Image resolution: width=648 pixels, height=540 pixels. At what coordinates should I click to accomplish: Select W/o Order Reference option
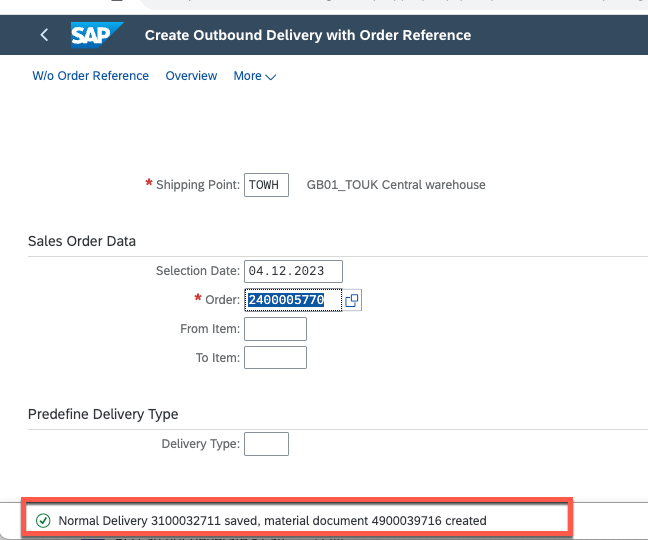point(90,76)
